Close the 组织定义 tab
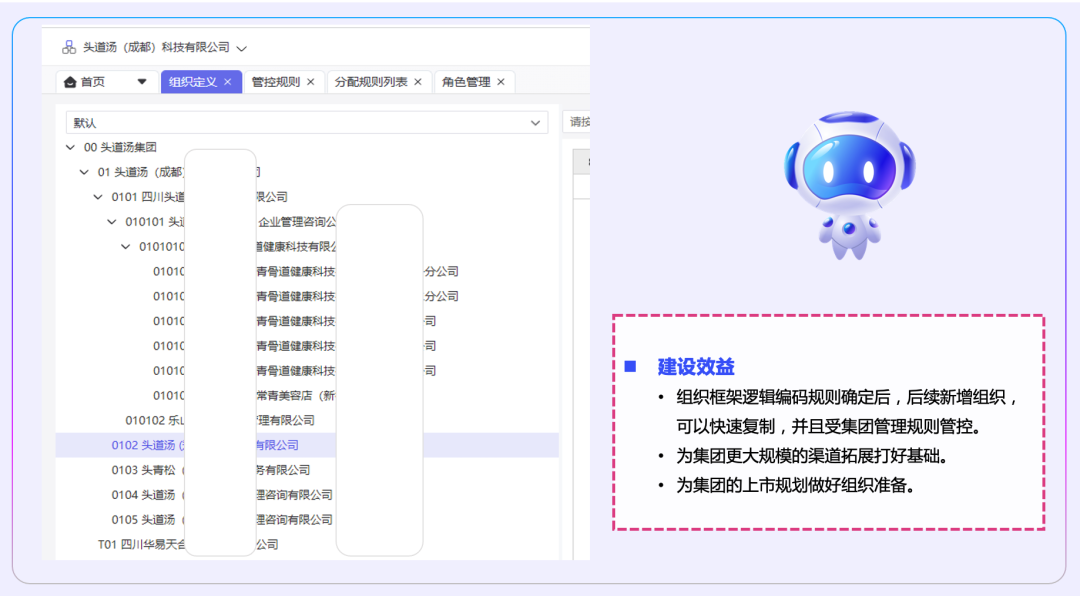Viewport: 1080px width, 596px height. [x=228, y=82]
